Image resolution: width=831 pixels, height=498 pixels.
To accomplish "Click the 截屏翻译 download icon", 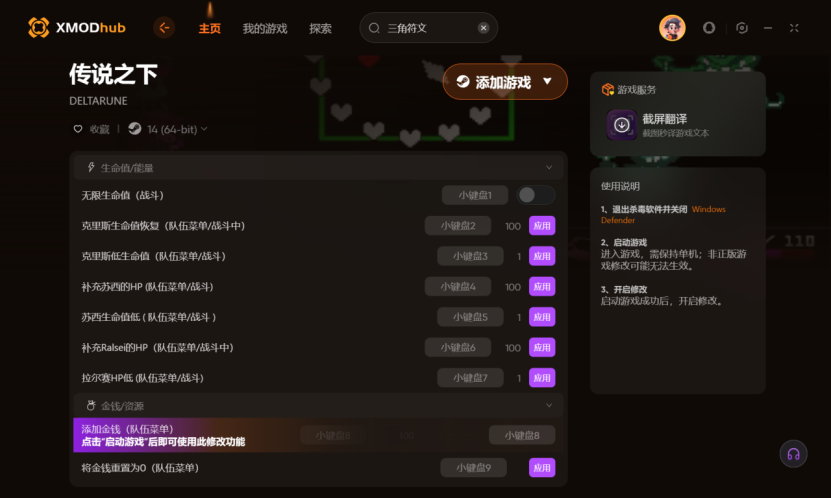I will click(622, 124).
